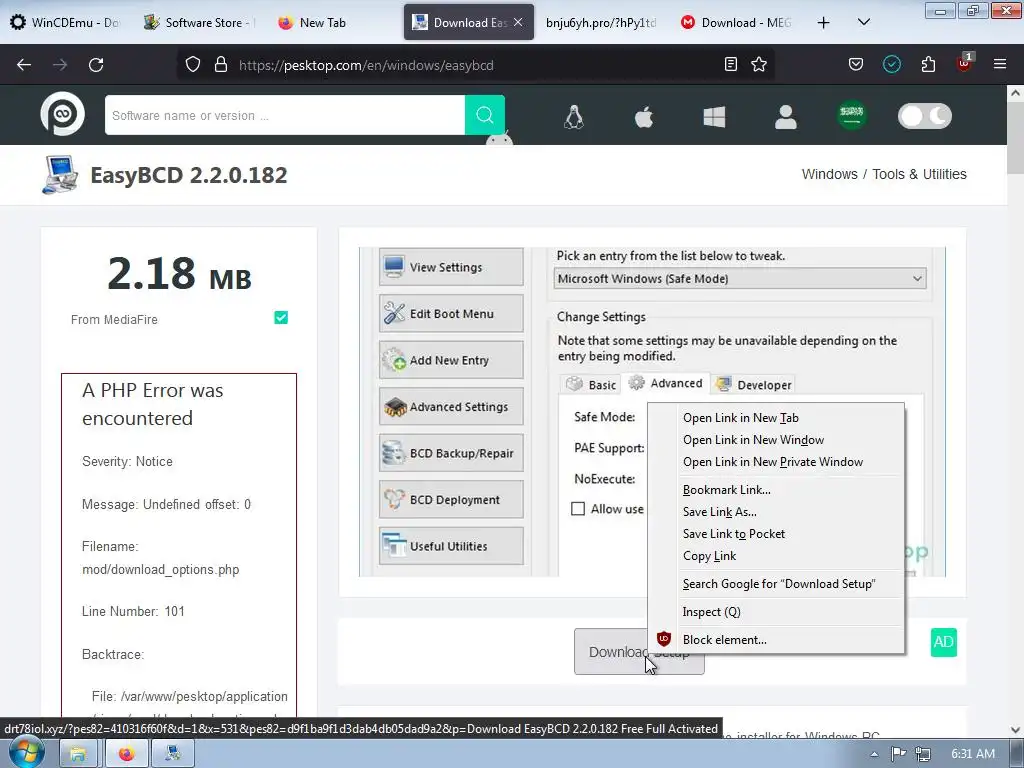Choose Open Link in New Window
The height and width of the screenshot is (768, 1024).
coord(776,440)
